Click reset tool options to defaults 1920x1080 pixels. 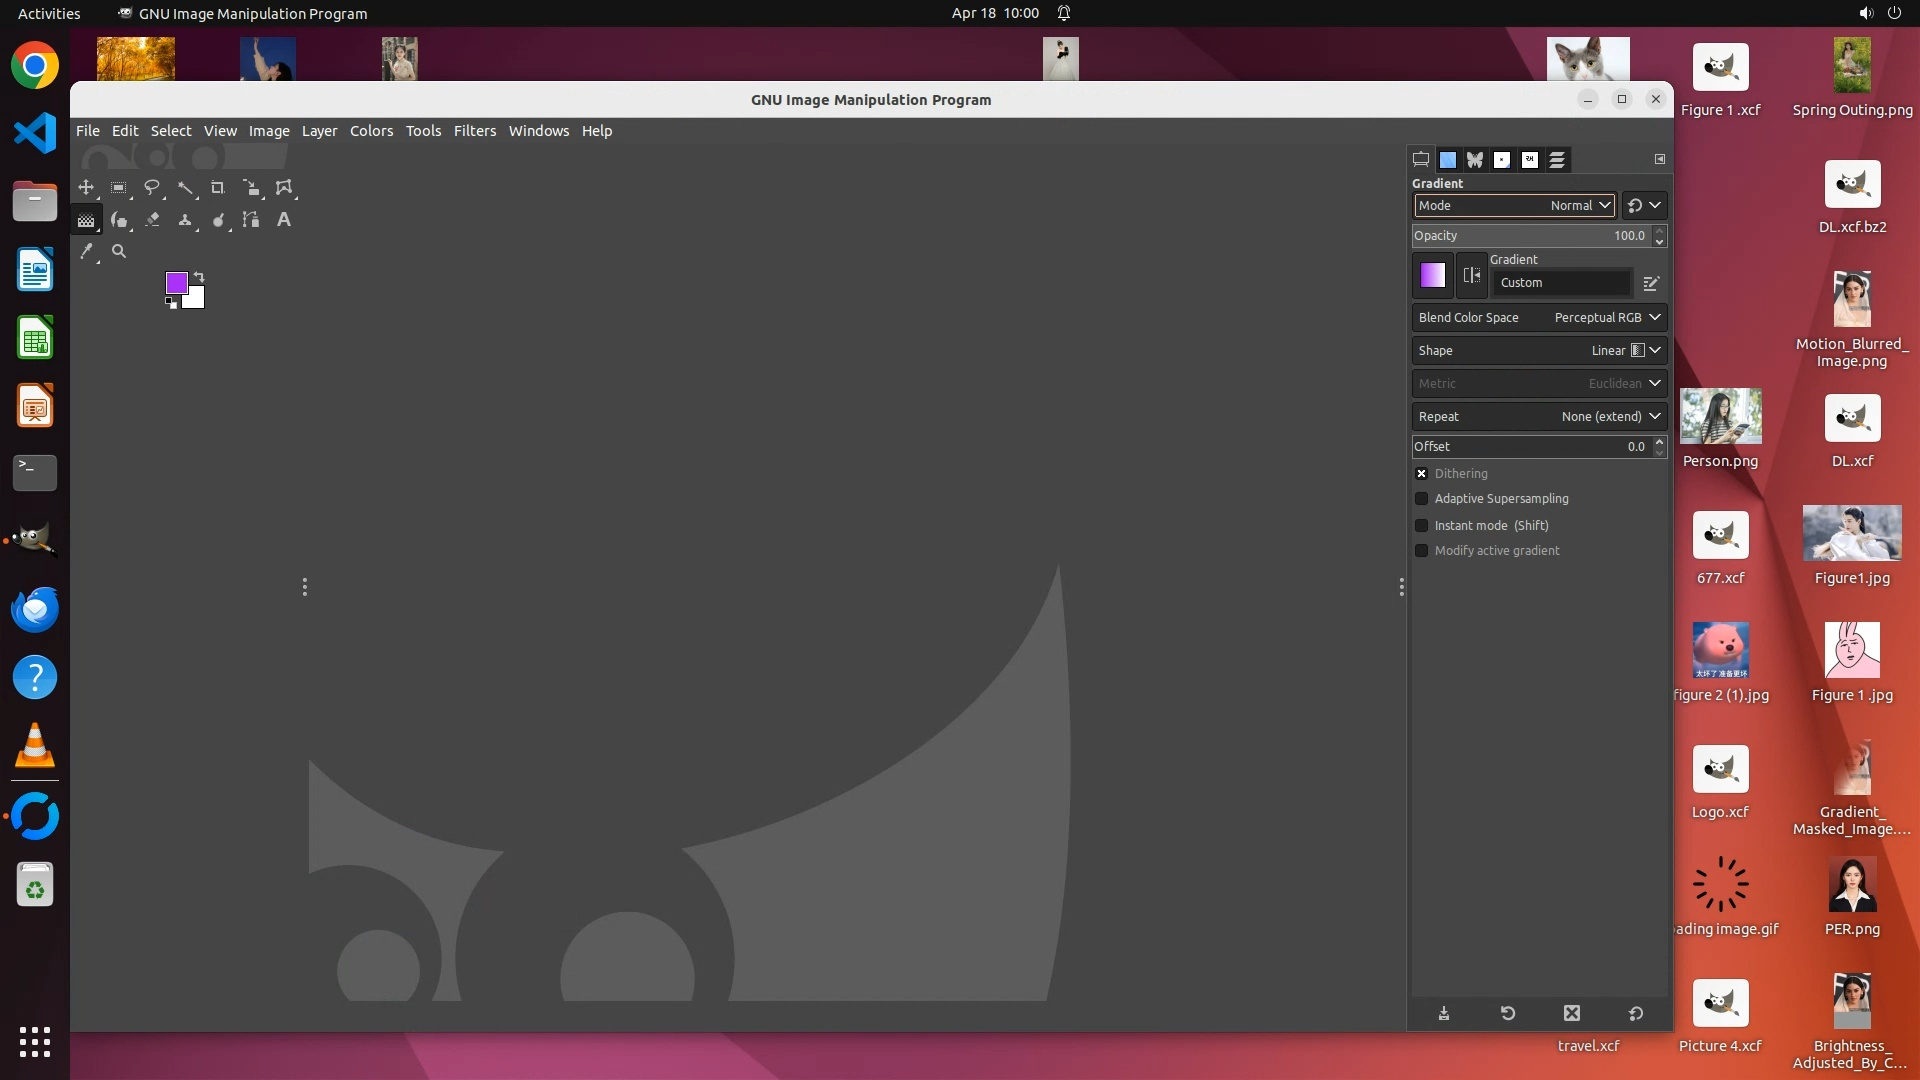coord(1636,1014)
